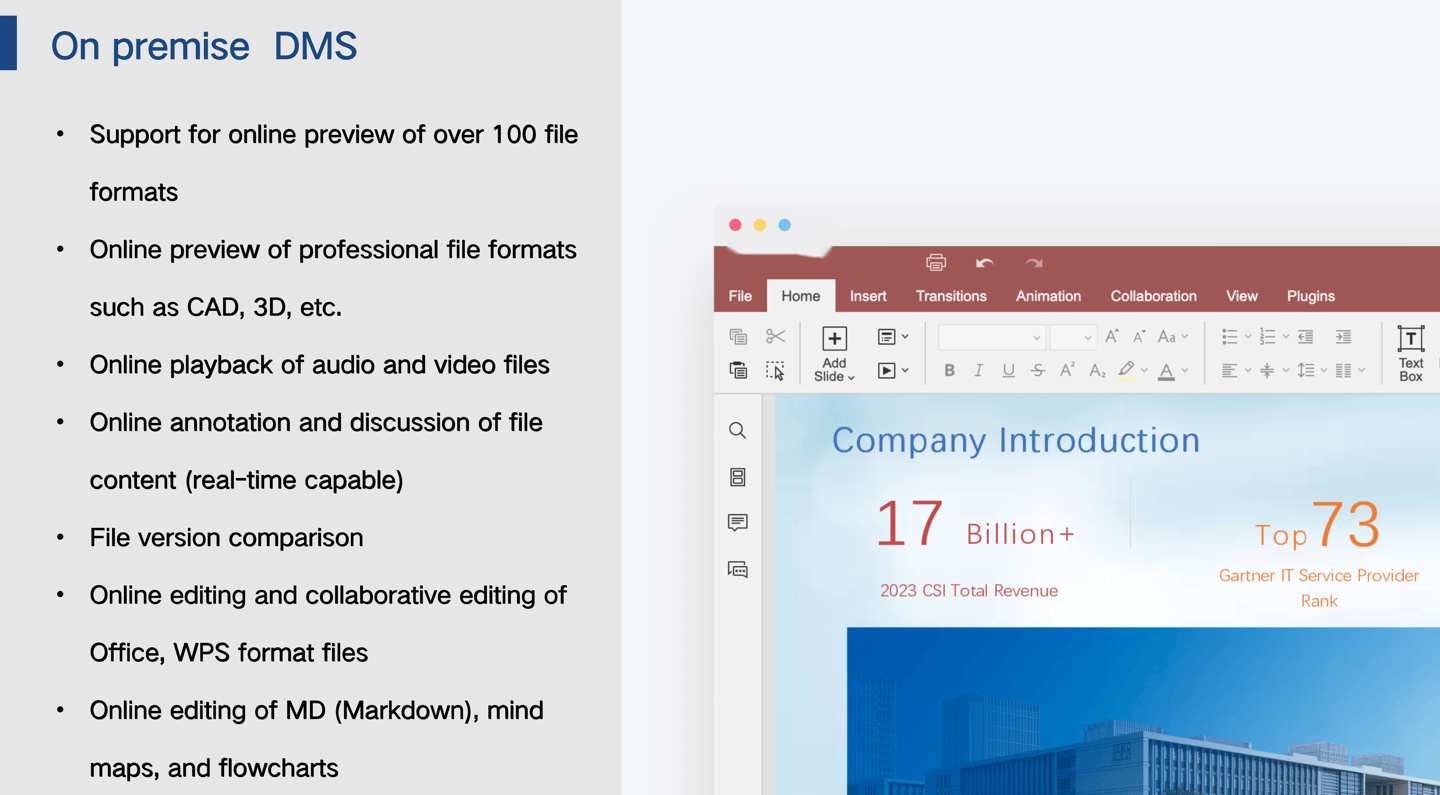Apply a numbered list

tap(1267, 337)
